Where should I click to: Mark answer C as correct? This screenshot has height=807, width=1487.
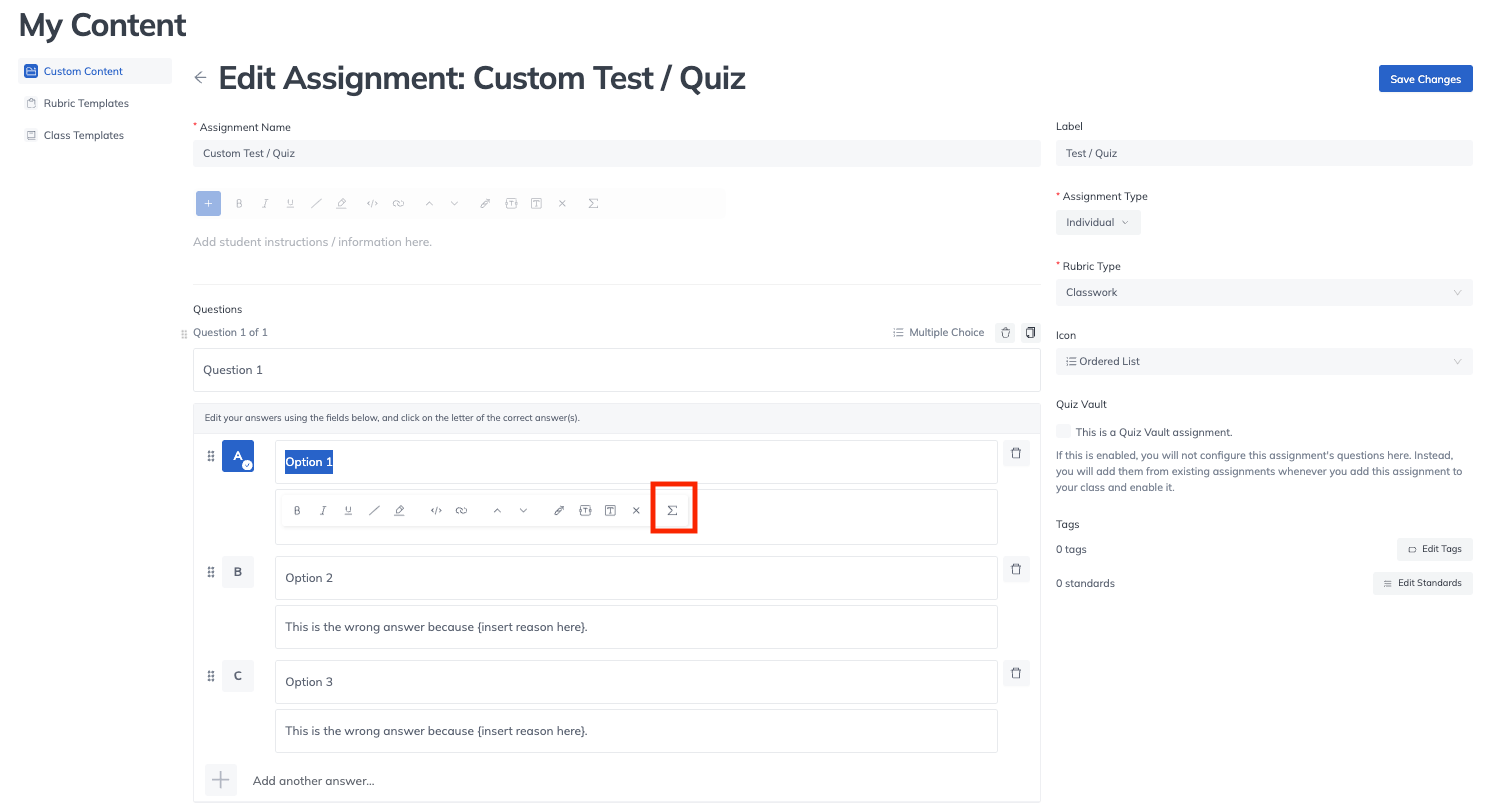(238, 676)
